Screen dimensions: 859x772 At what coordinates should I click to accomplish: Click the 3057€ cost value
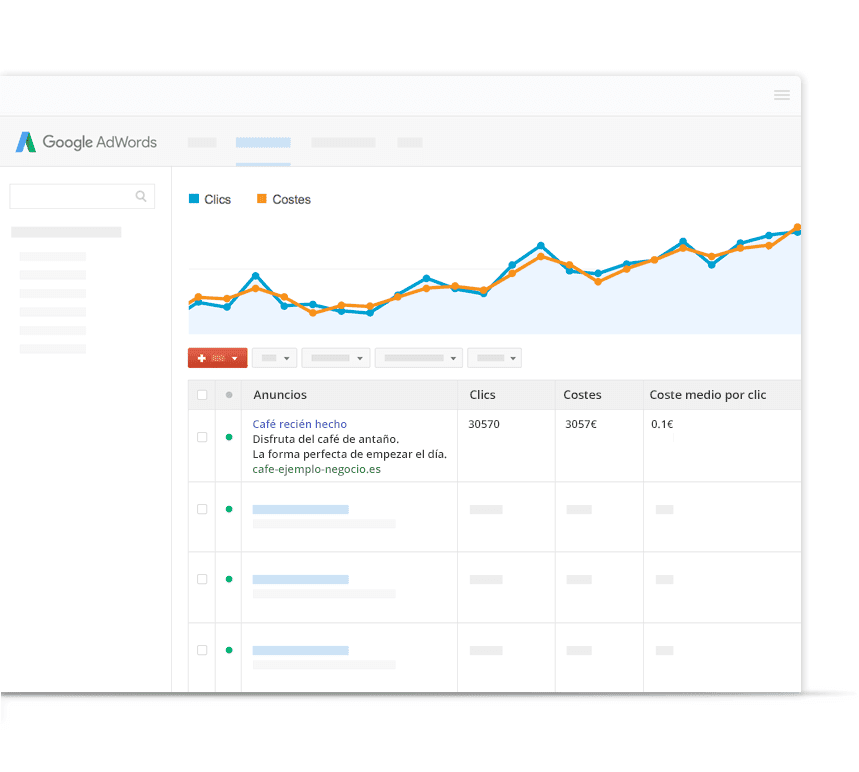[581, 424]
